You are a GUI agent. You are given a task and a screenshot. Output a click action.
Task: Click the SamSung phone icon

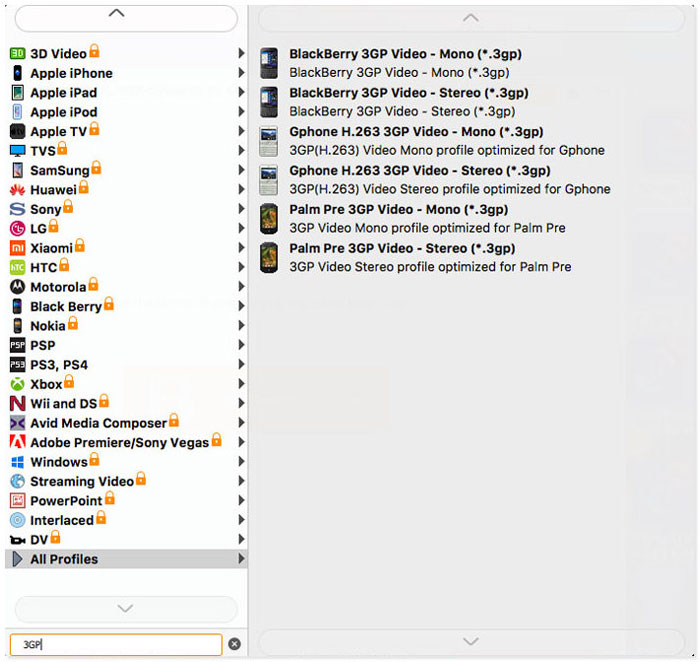pyautogui.click(x=17, y=170)
